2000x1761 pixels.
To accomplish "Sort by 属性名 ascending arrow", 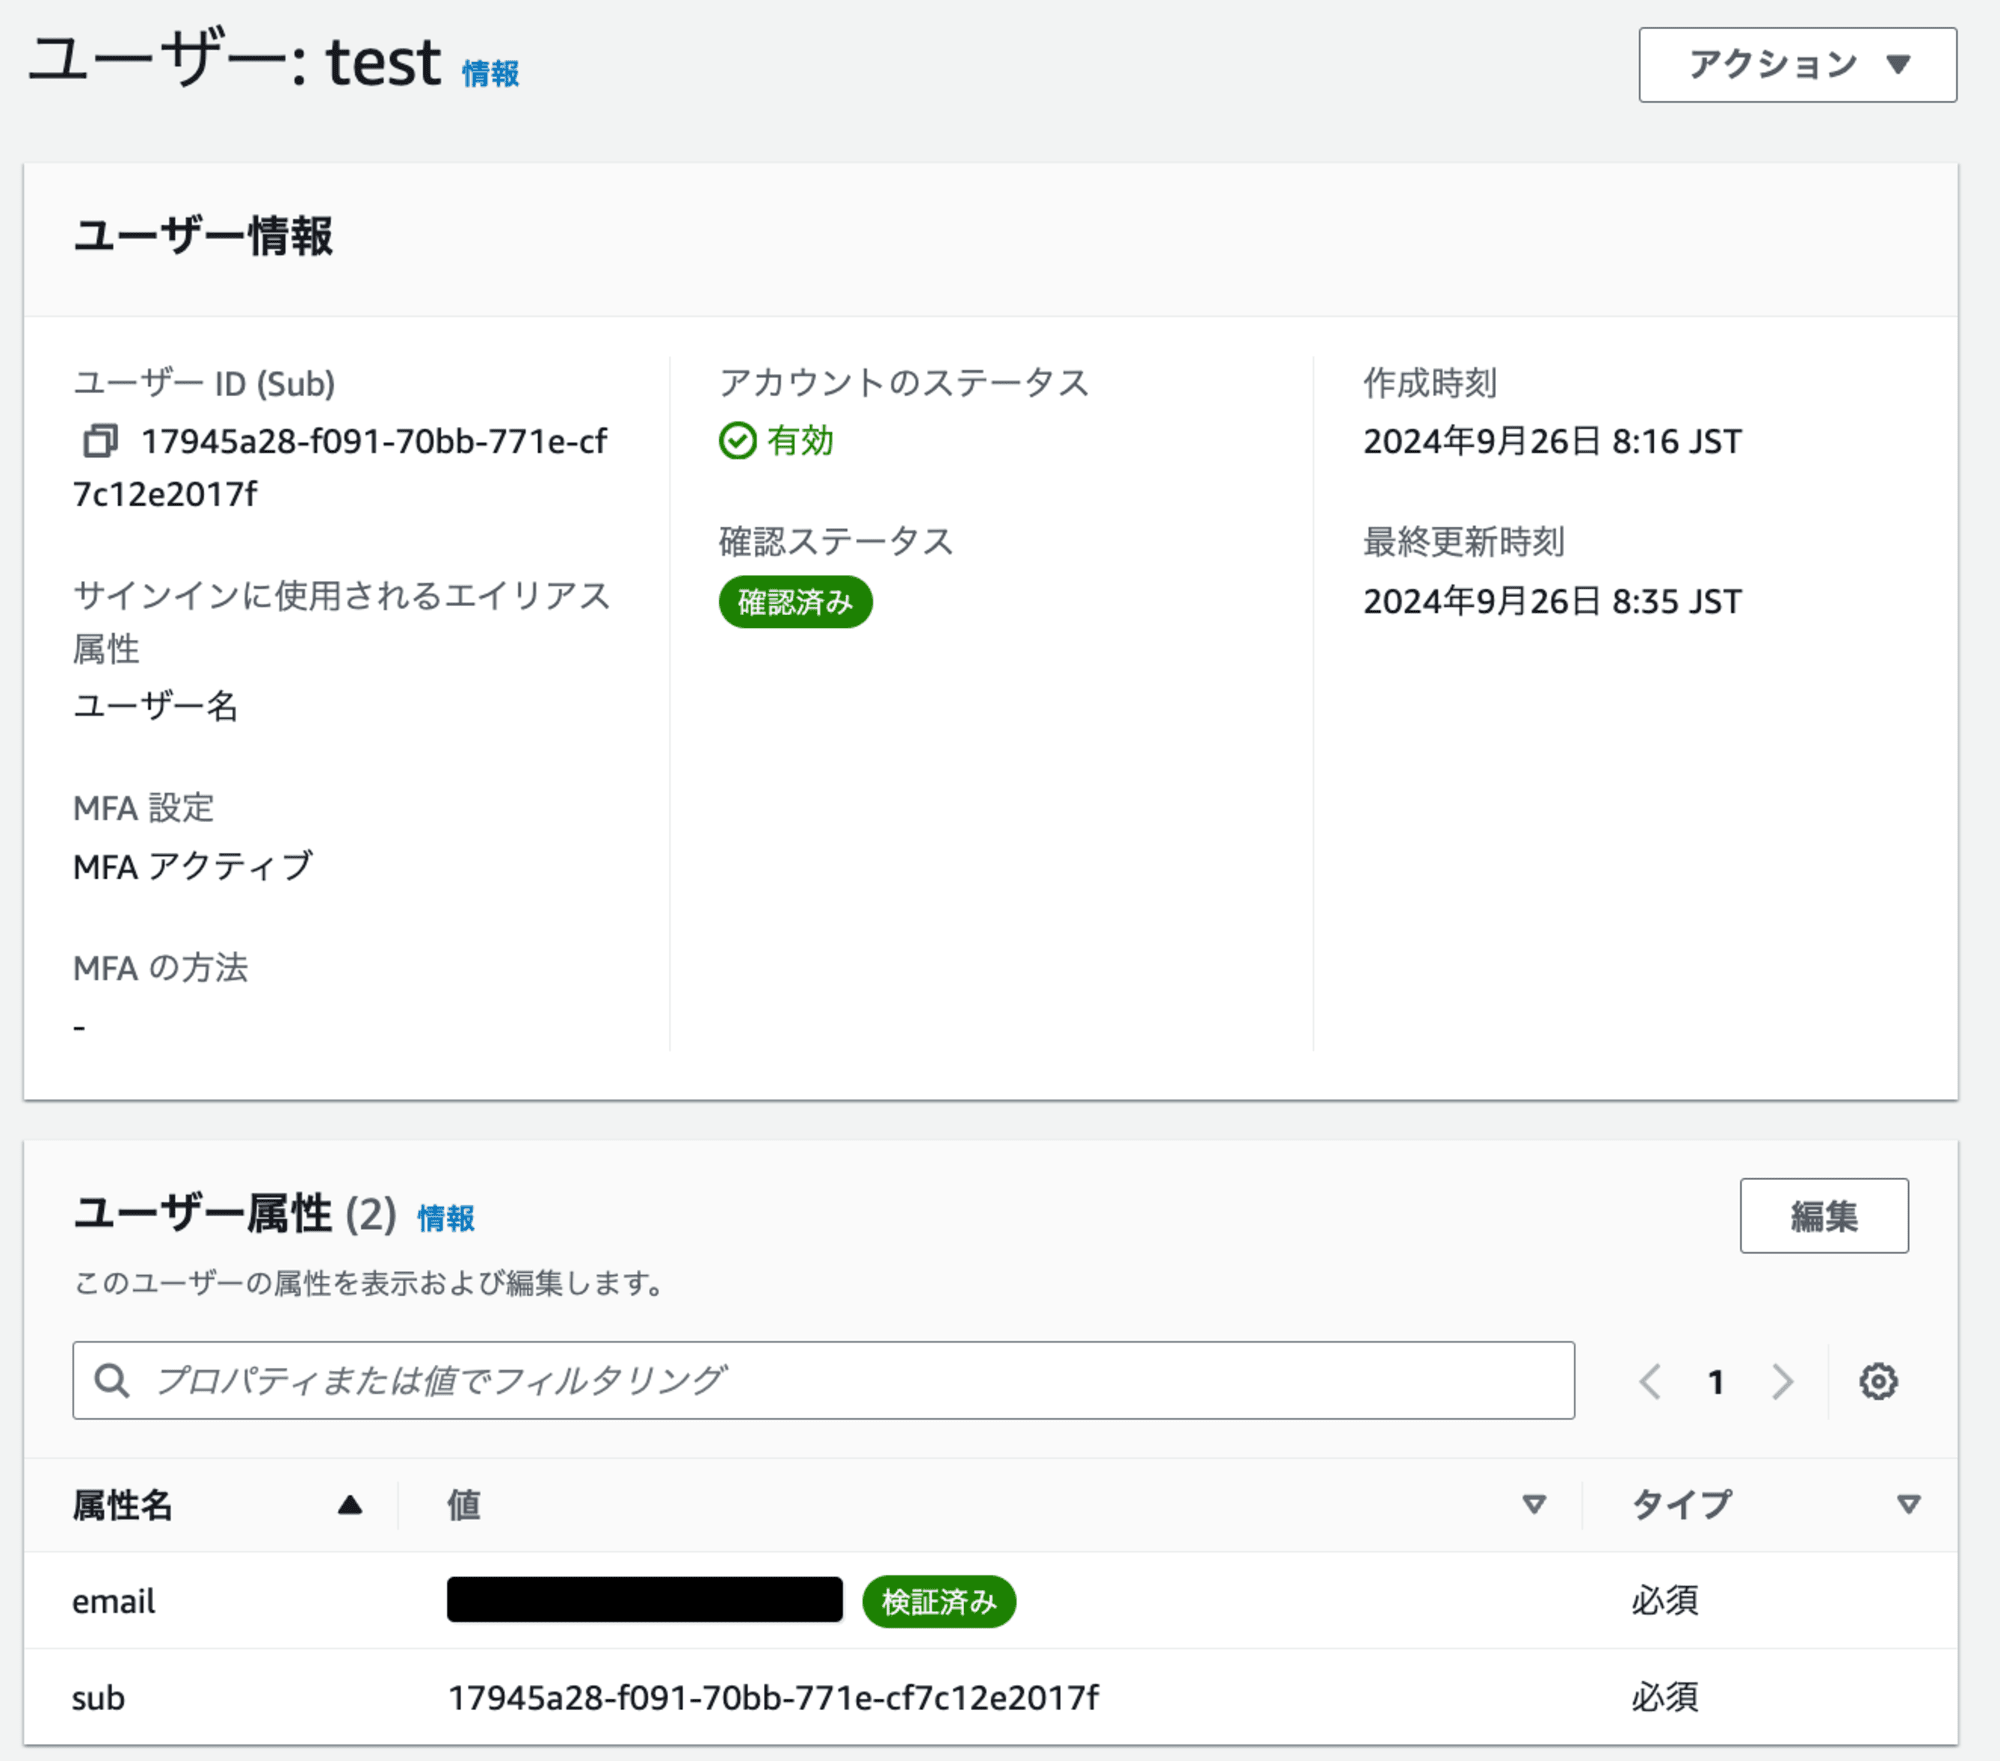I will click(x=349, y=1505).
